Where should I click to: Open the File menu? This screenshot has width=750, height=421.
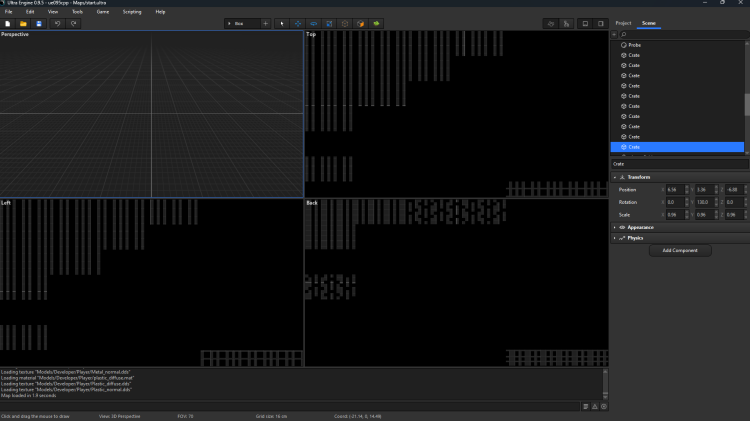(x=9, y=12)
